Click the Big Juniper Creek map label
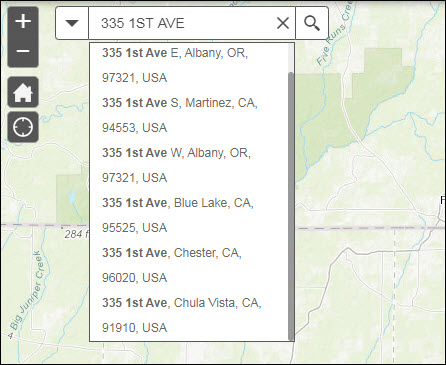Viewport: 446px width, 365px height. coord(27,290)
